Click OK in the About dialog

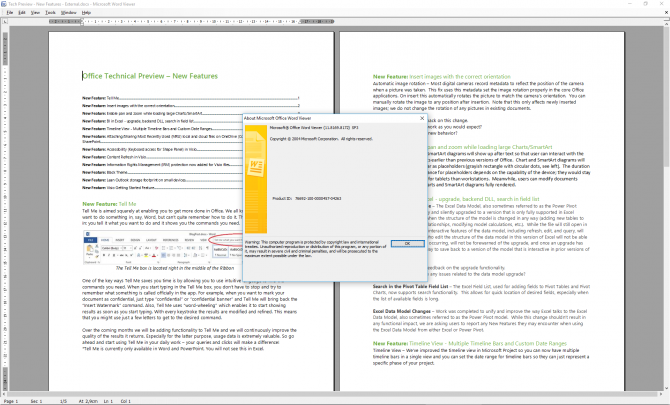[x=408, y=243]
